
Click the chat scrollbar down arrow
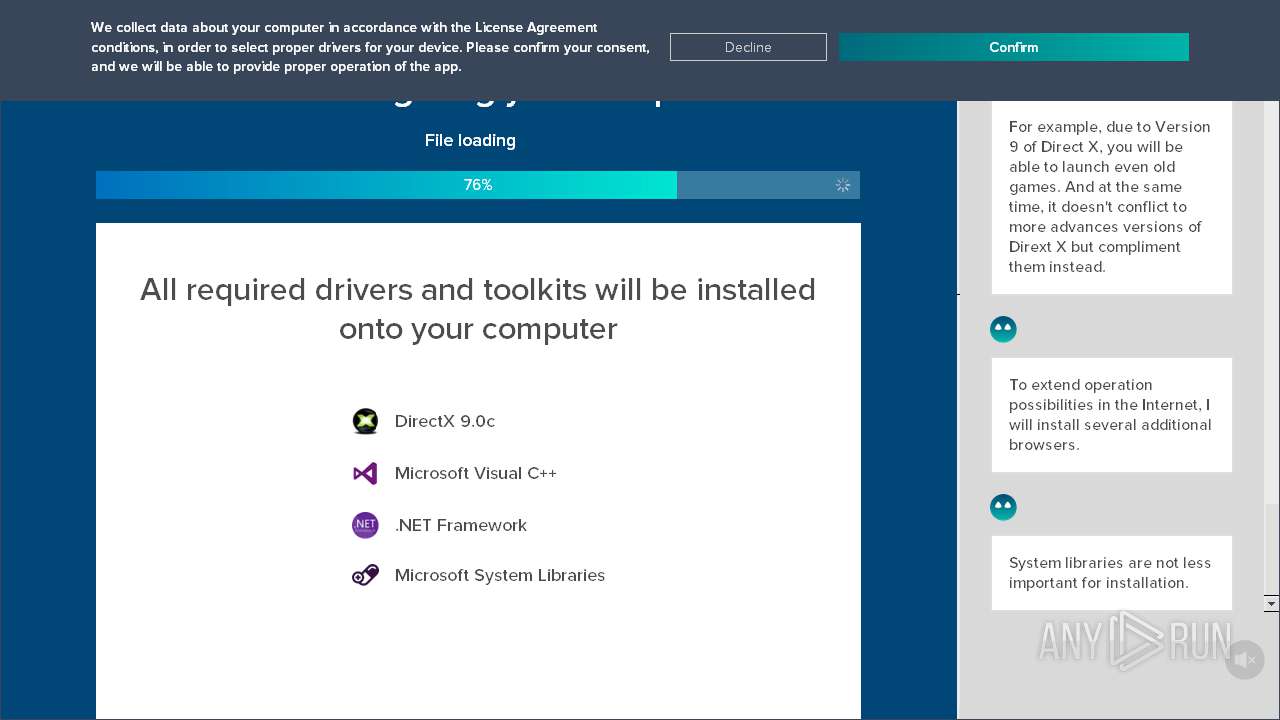[1271, 604]
